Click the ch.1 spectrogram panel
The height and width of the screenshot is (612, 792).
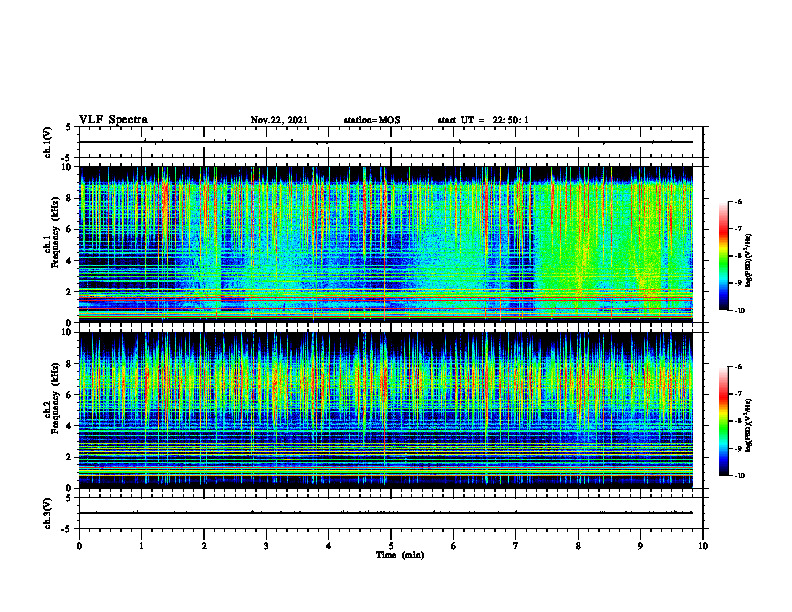coord(386,244)
